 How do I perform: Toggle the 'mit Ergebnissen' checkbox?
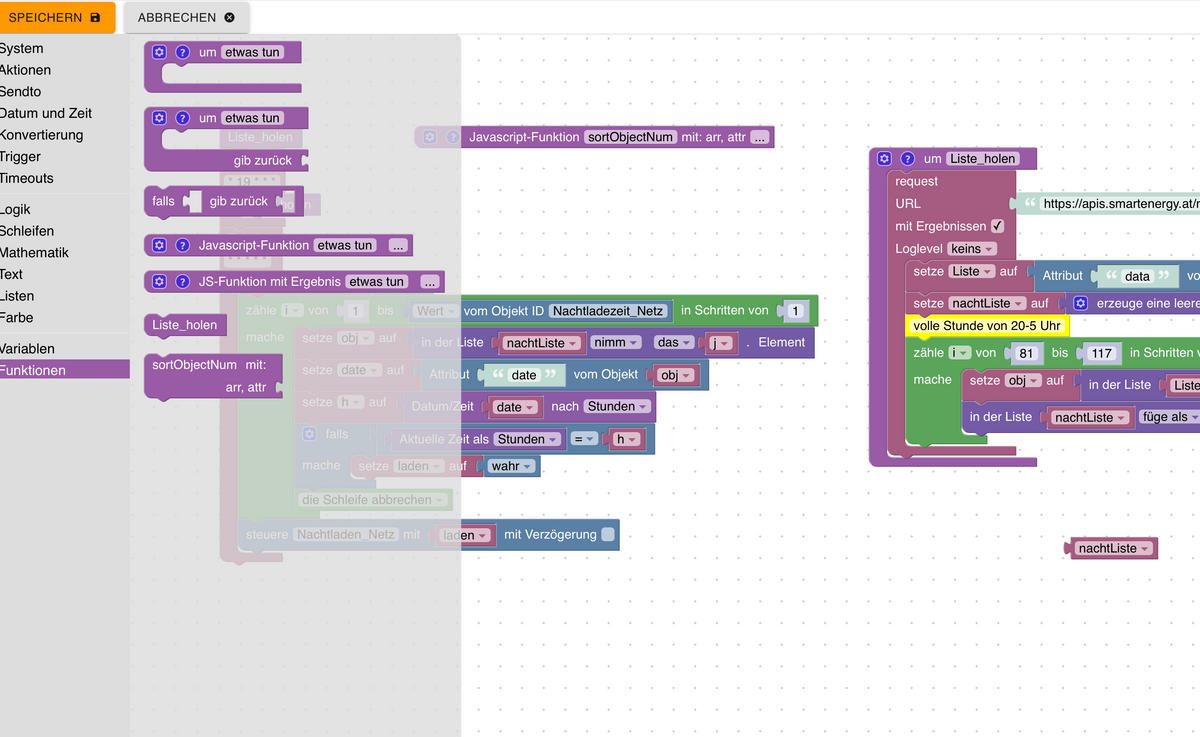pyautogui.click(x=997, y=226)
